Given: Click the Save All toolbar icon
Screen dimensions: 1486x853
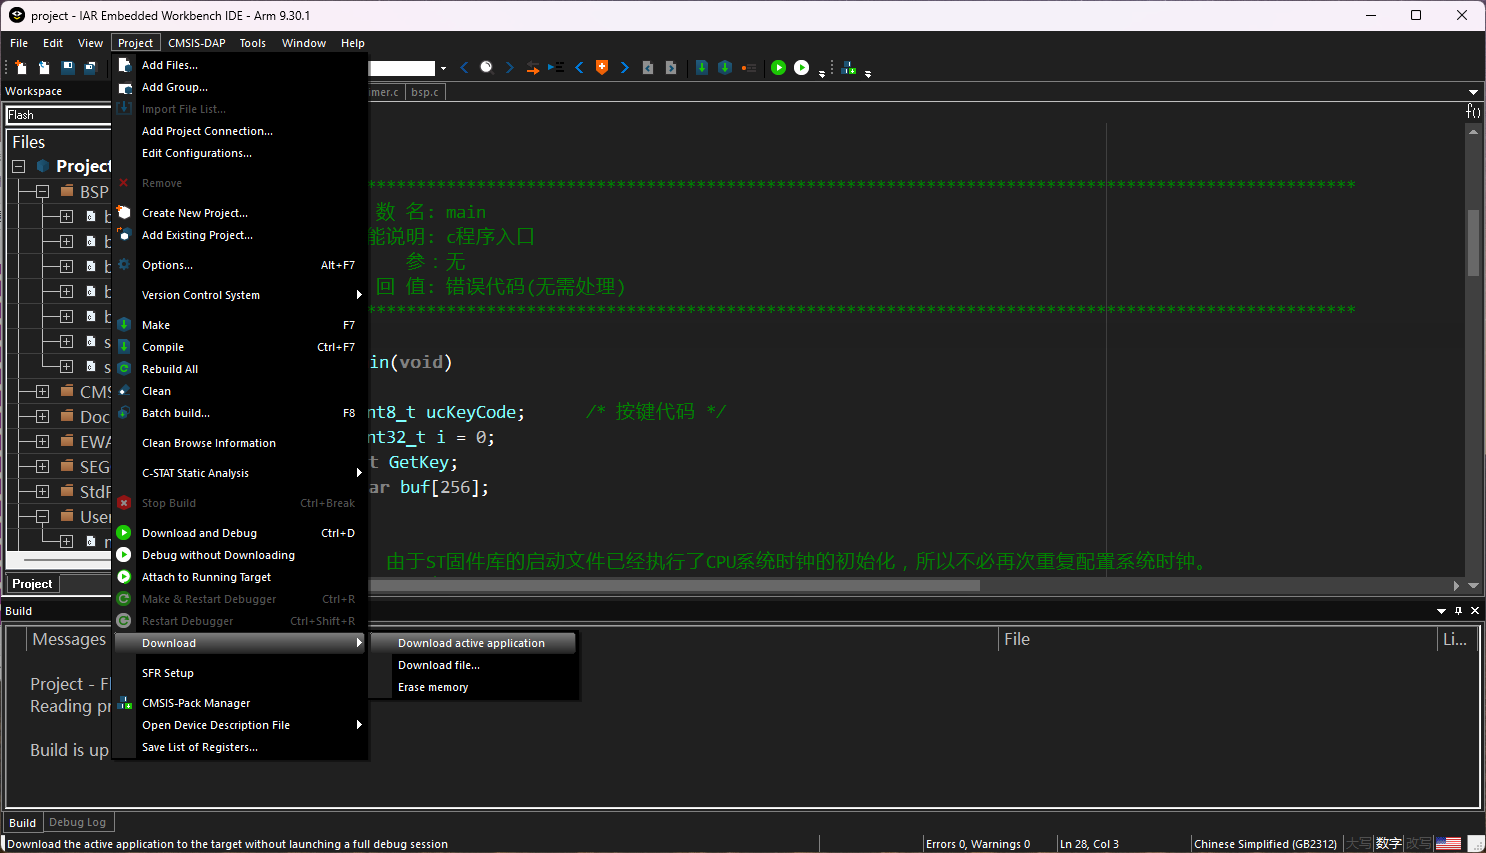Looking at the screenshot, I should point(90,68).
